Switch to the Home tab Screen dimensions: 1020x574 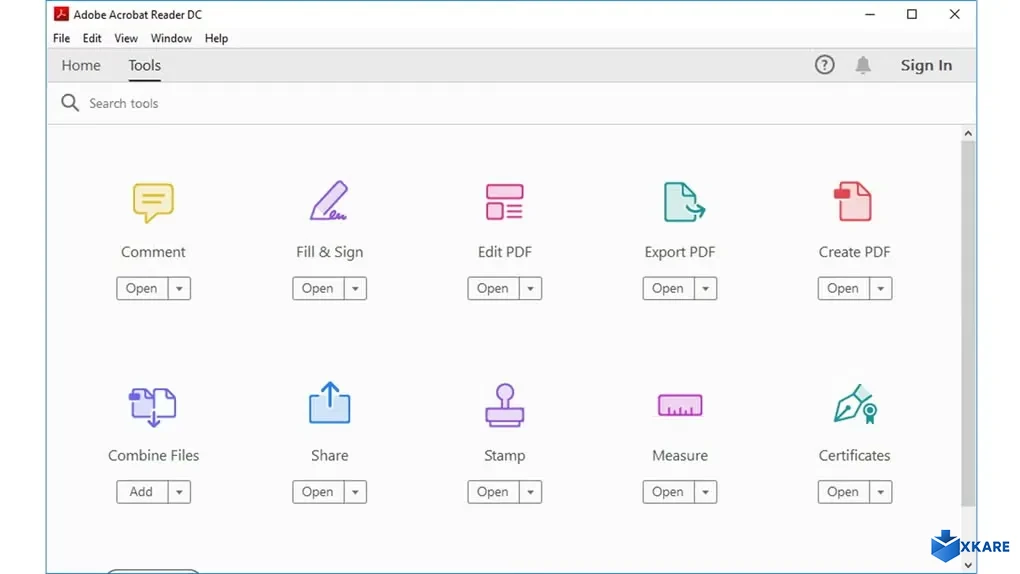pos(81,65)
